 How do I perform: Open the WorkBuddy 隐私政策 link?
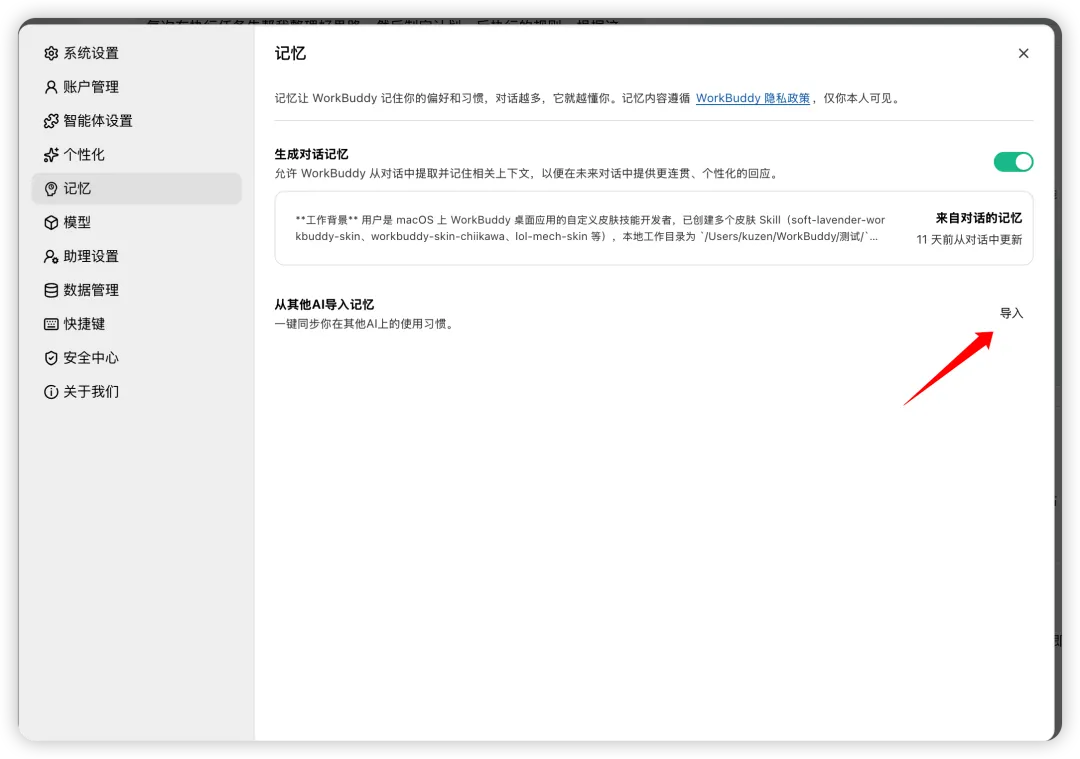tap(752, 98)
